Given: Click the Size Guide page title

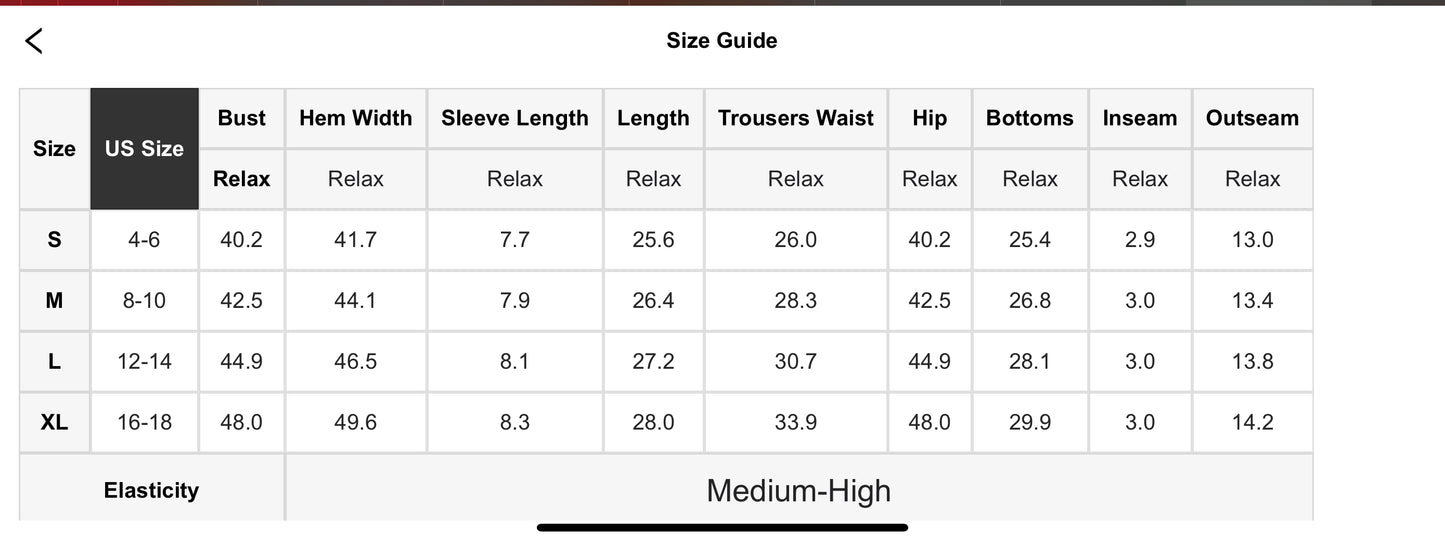Looking at the screenshot, I should [721, 41].
